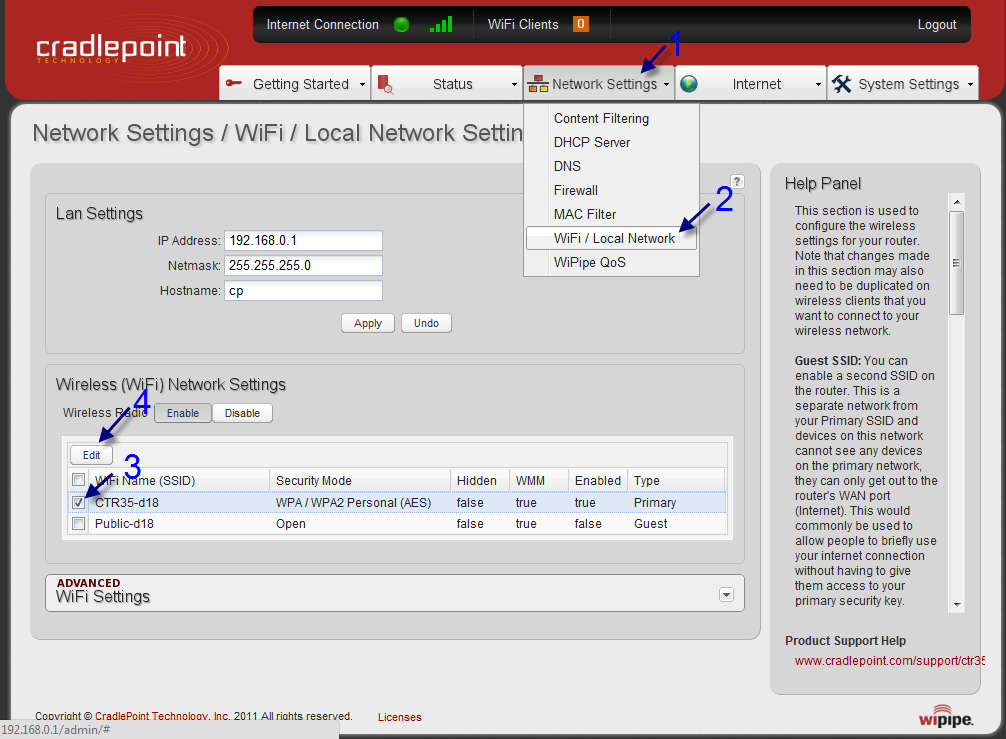Click the Hidden column header
The width and height of the screenshot is (1006, 739).
pos(479,480)
